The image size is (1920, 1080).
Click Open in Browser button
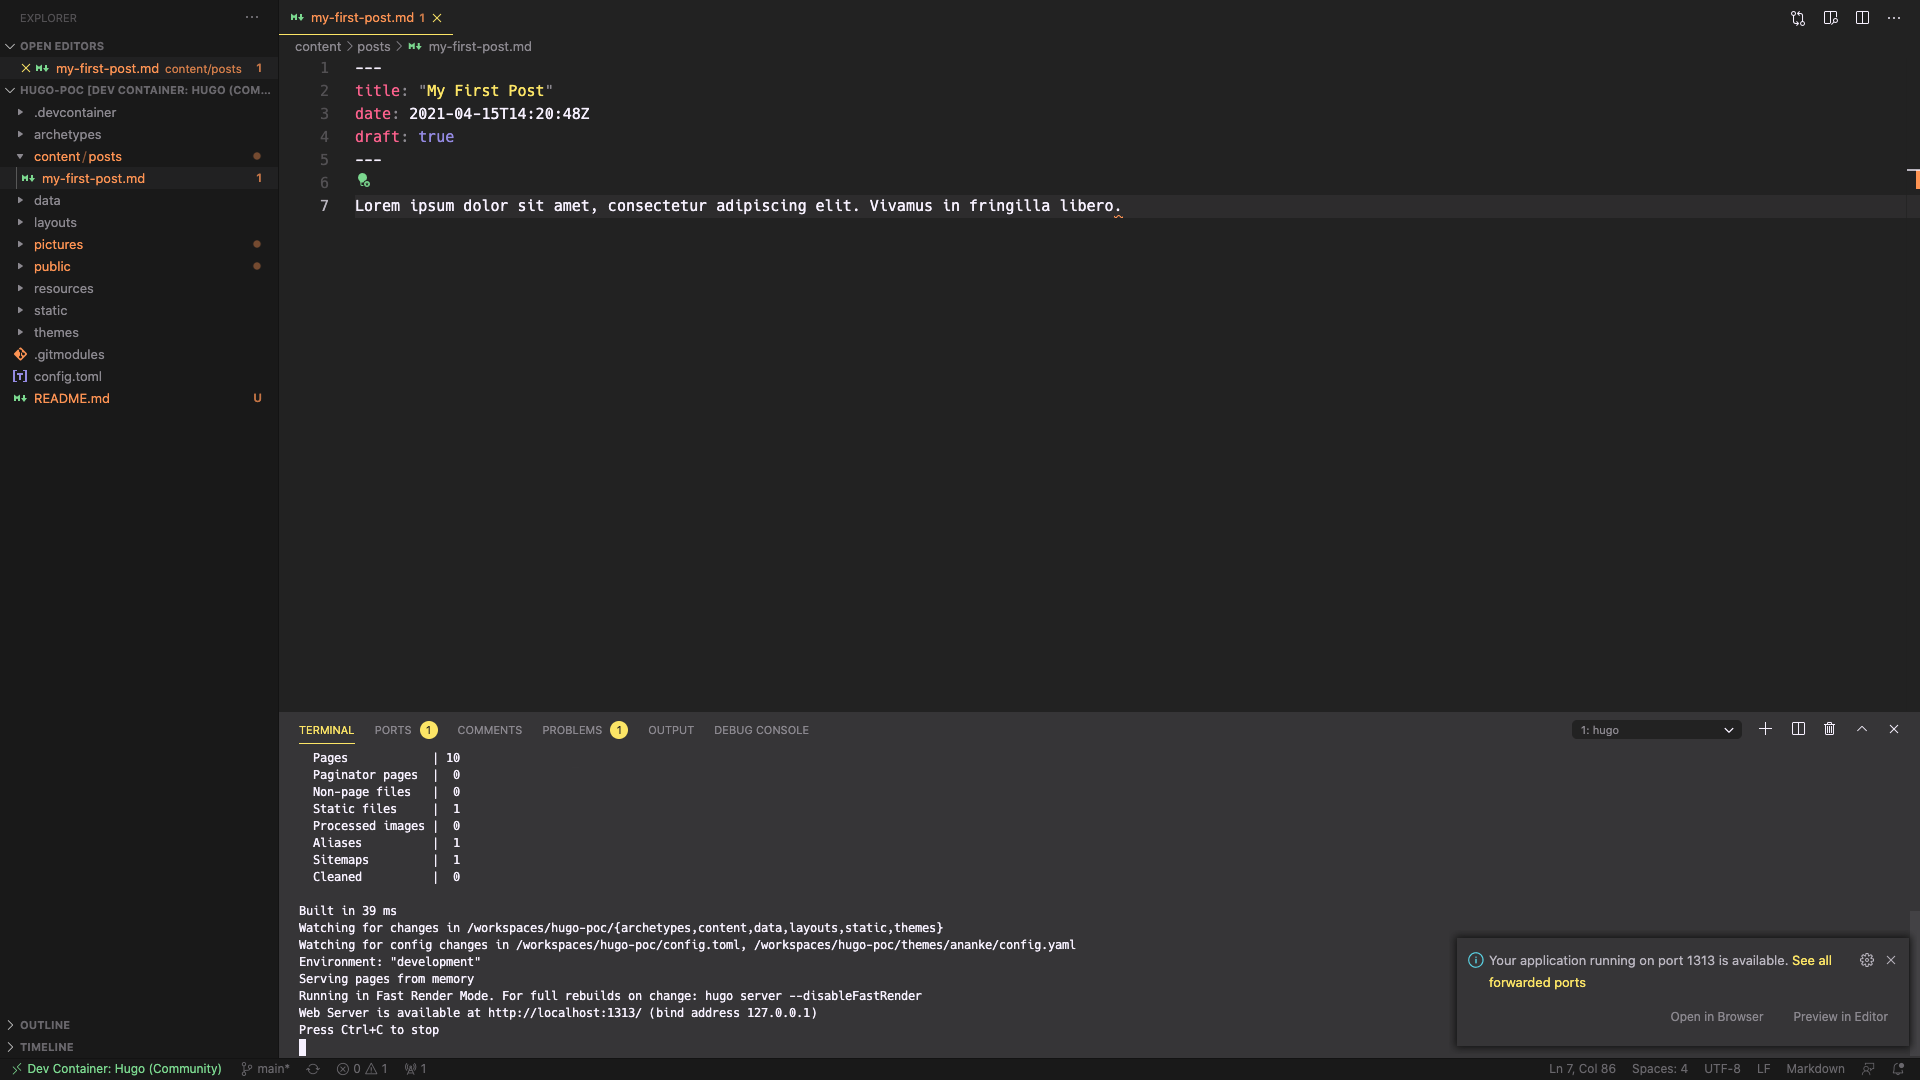(1716, 1017)
